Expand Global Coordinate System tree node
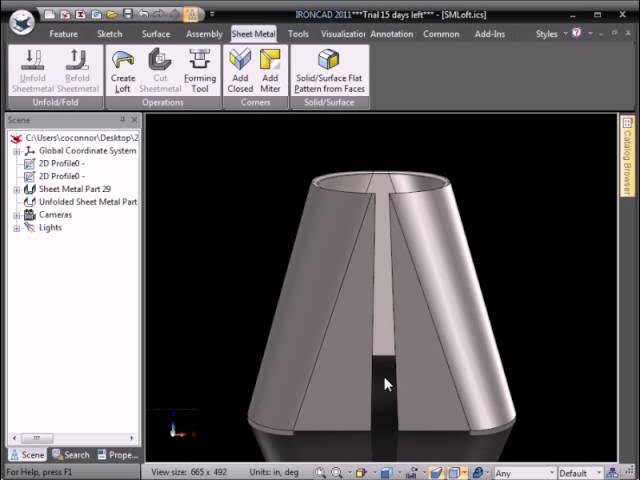640x480 pixels. pyautogui.click(x=16, y=151)
